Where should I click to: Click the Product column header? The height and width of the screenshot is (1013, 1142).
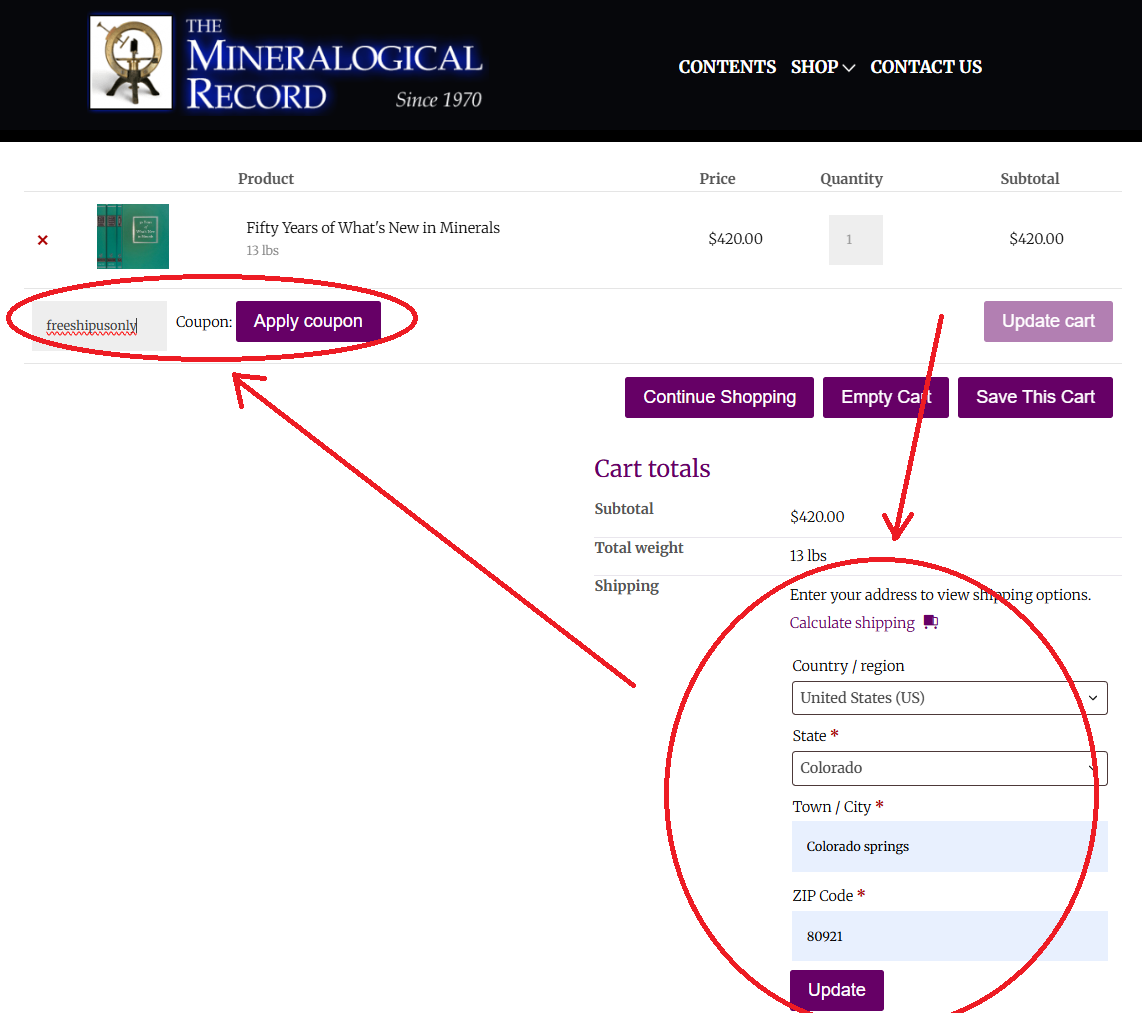pos(266,178)
